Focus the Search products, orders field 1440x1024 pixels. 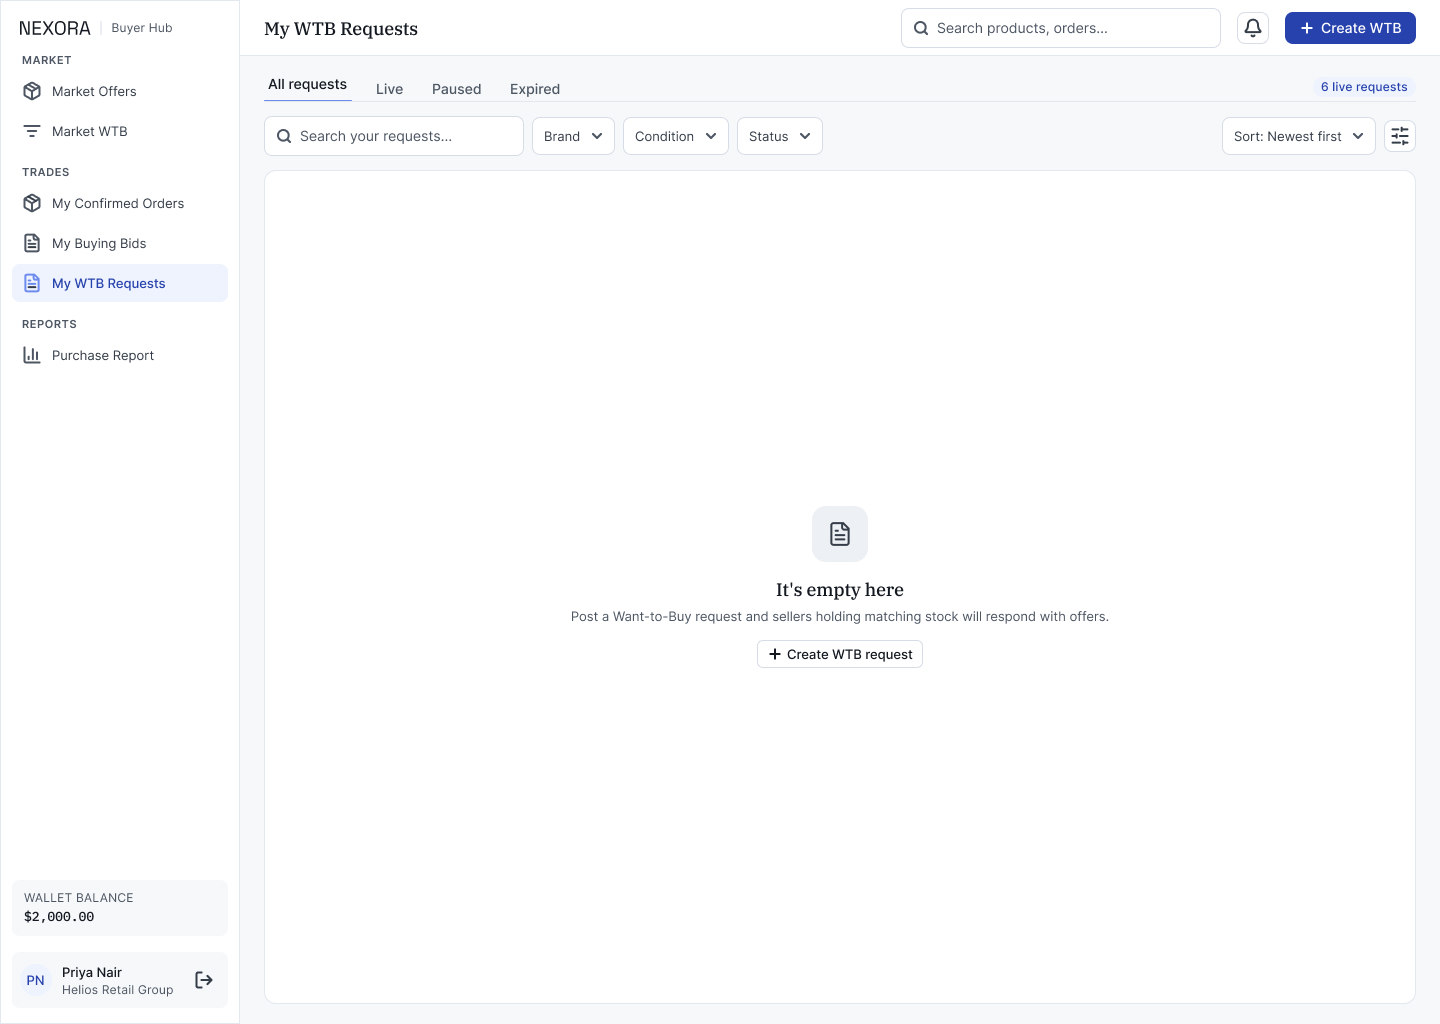[1061, 28]
